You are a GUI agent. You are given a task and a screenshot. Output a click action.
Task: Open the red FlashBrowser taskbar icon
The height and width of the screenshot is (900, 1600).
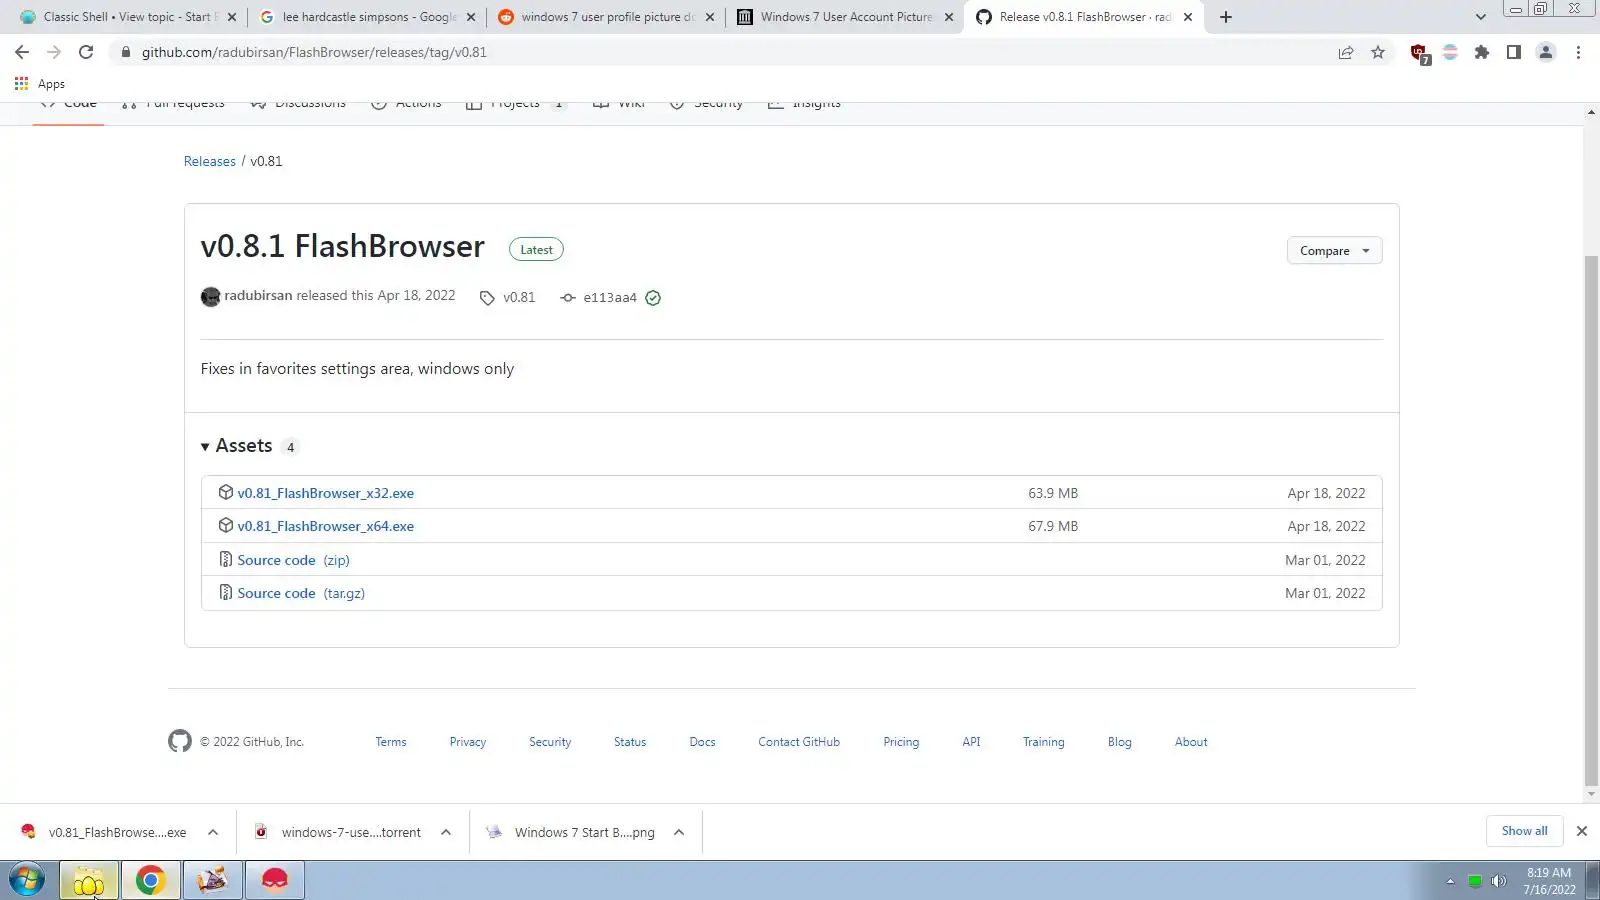[275, 880]
